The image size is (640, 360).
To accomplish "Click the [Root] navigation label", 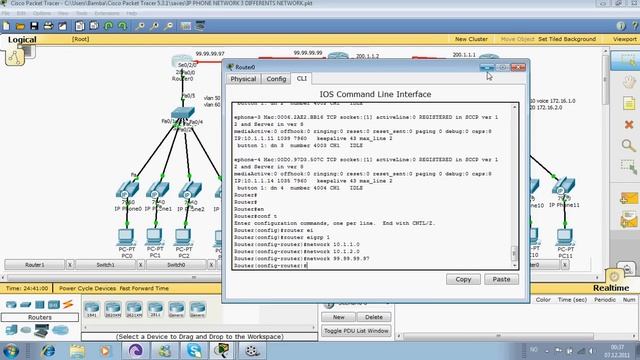I will (80, 39).
